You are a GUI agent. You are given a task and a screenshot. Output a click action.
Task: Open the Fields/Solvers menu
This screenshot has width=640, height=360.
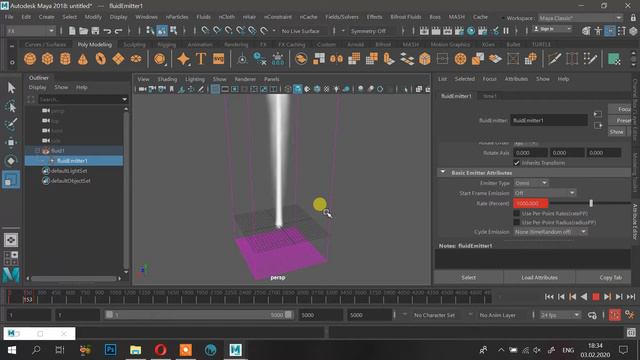tap(342, 17)
